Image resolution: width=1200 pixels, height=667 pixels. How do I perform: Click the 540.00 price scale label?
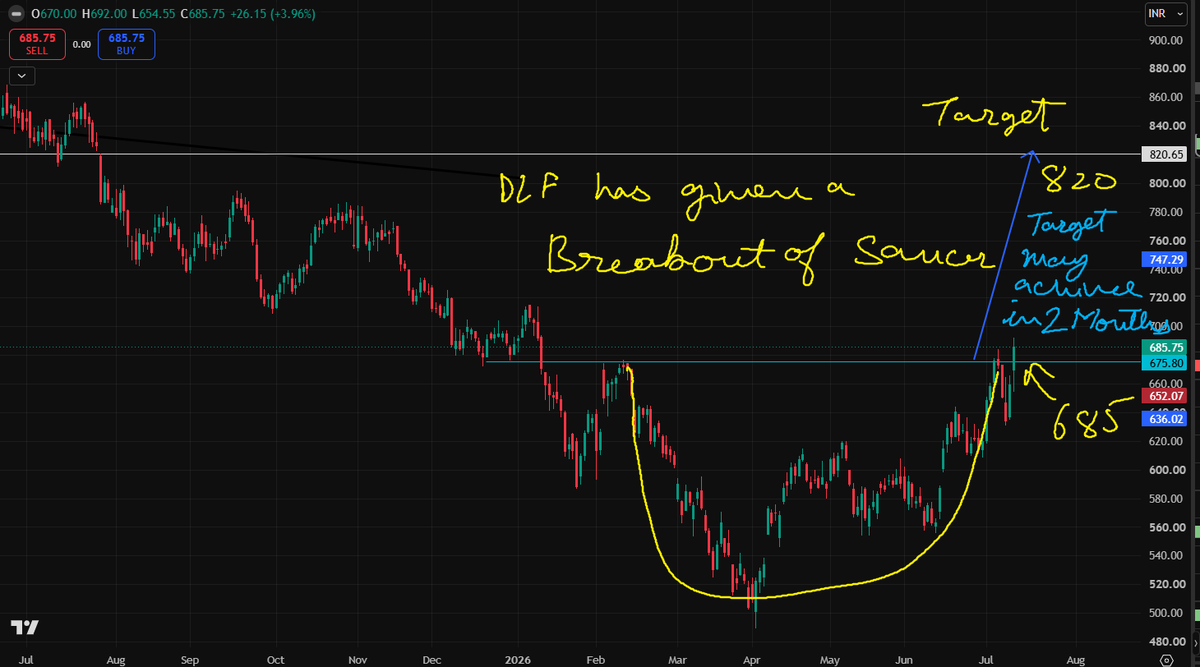tap(1165, 556)
